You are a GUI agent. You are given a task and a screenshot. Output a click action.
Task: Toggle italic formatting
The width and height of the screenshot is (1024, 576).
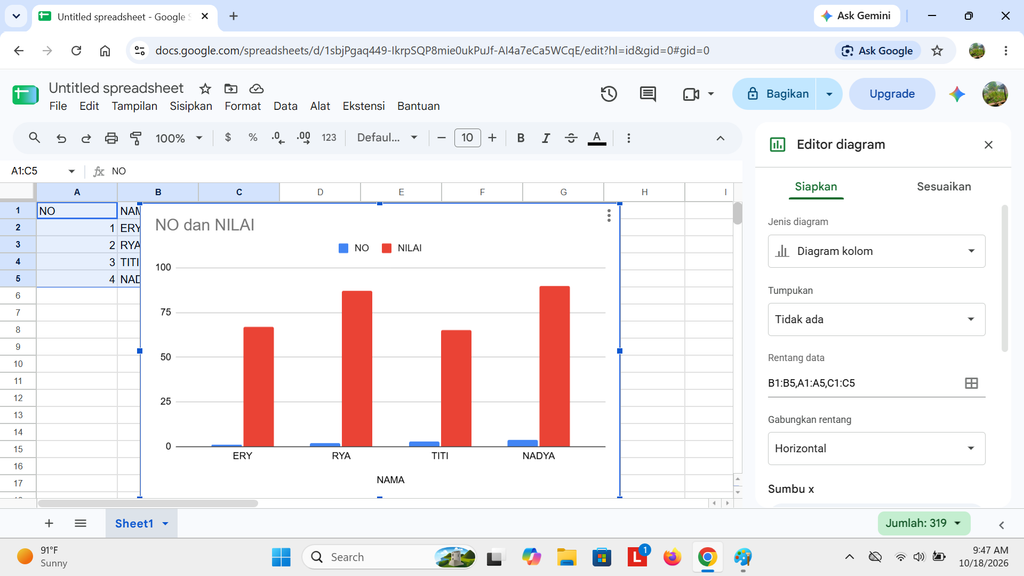tap(545, 138)
